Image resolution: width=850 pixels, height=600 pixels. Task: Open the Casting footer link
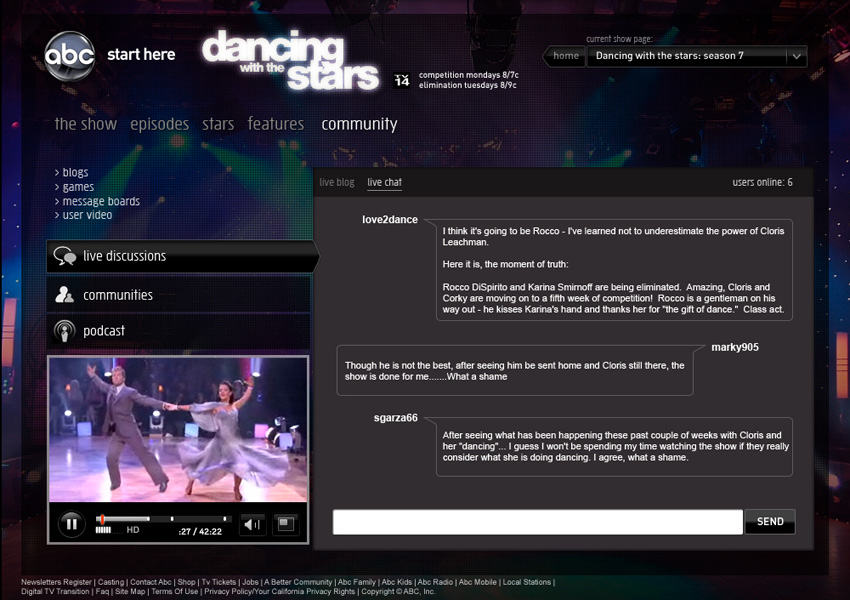[111, 582]
